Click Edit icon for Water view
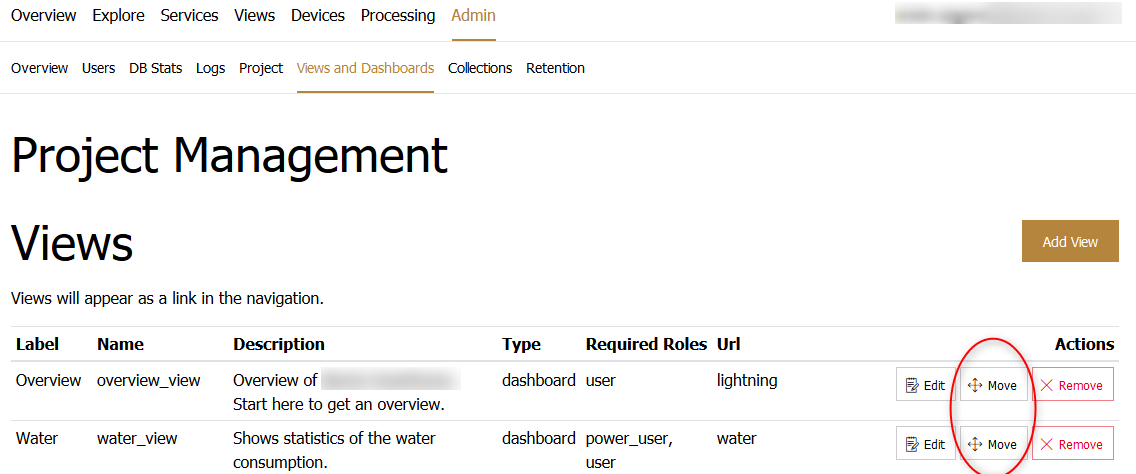The width and height of the screenshot is (1136, 474). click(x=911, y=445)
